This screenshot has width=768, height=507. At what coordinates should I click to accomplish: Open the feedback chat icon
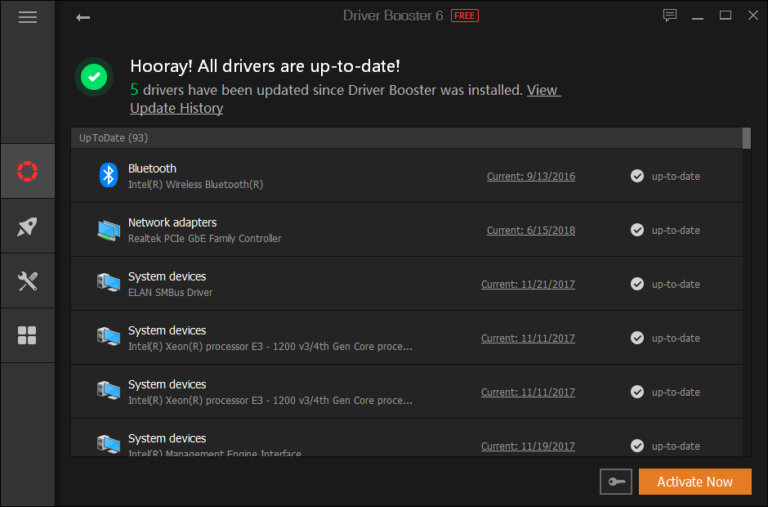tap(670, 16)
